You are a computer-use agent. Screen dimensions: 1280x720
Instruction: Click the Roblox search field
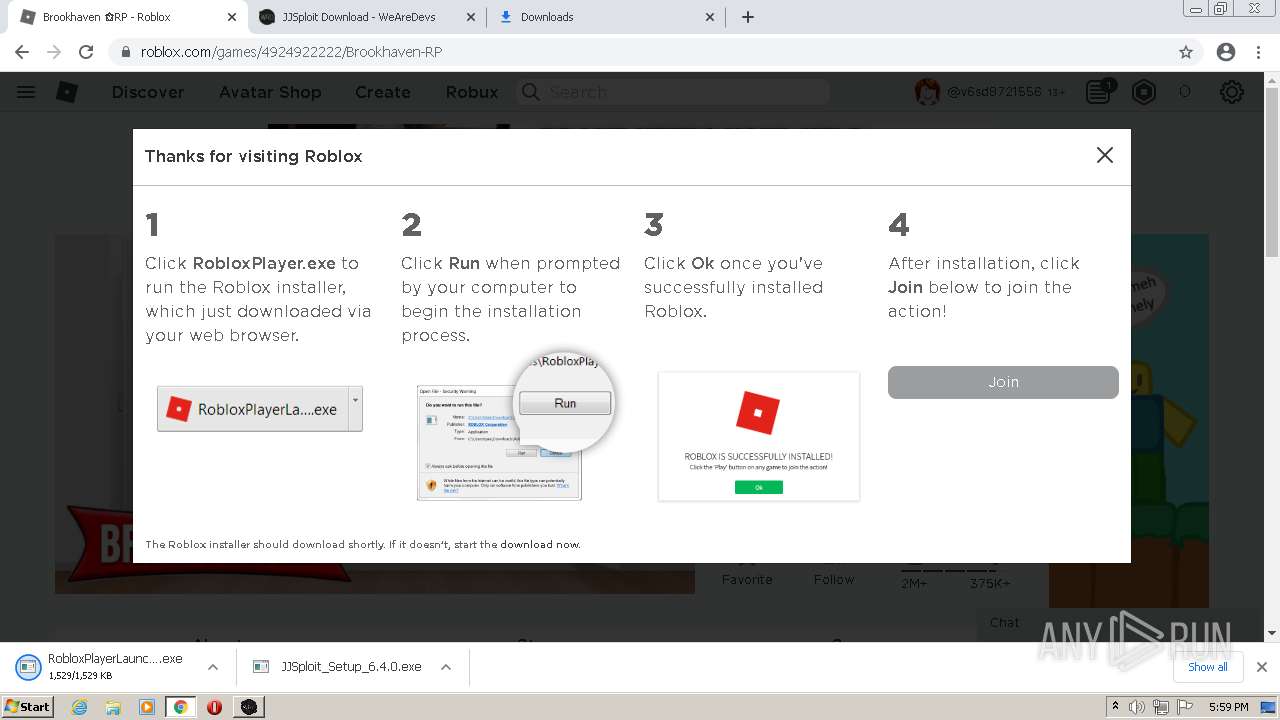673,92
